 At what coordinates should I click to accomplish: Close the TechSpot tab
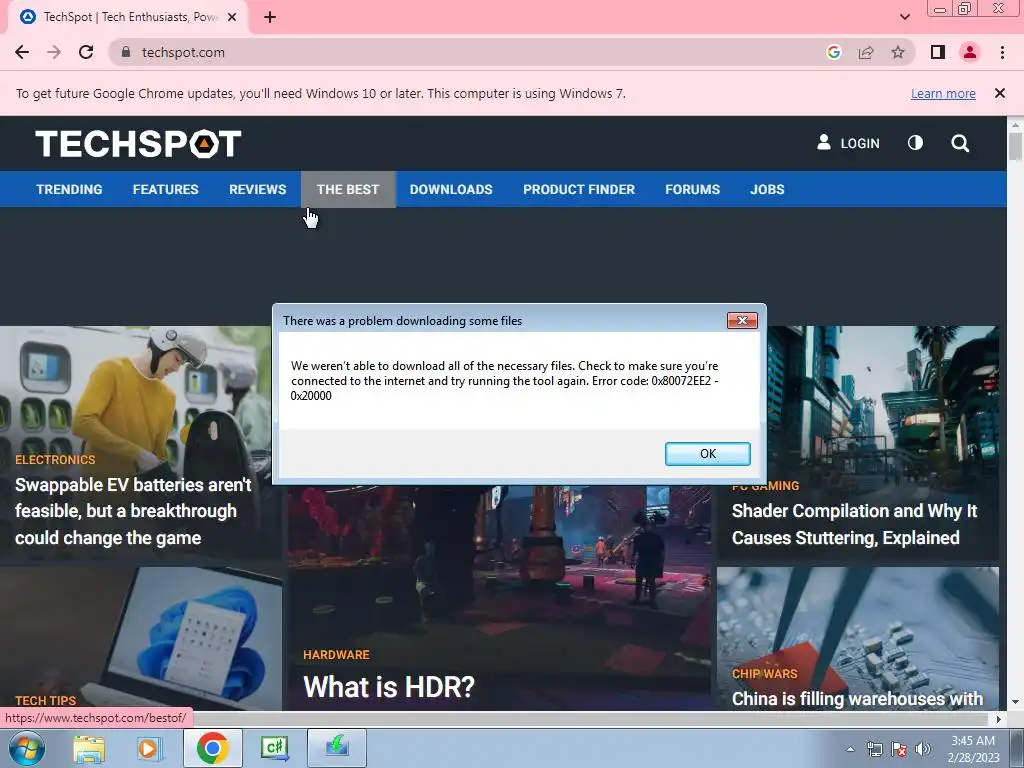(232, 17)
